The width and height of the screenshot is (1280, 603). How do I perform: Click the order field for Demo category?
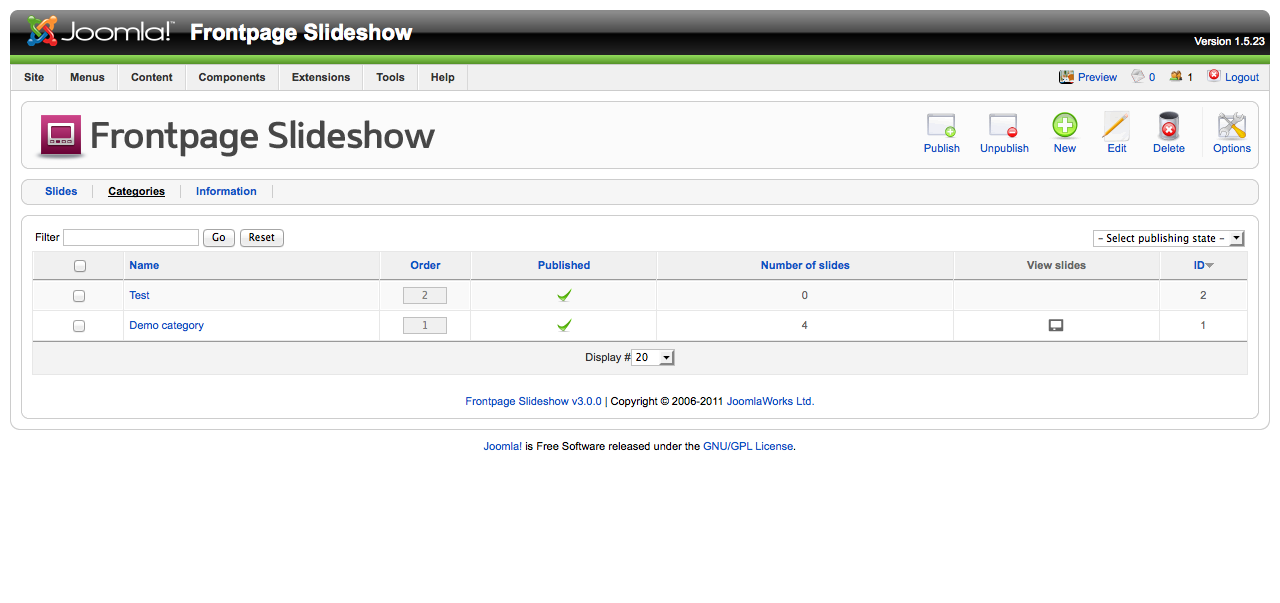tap(425, 325)
